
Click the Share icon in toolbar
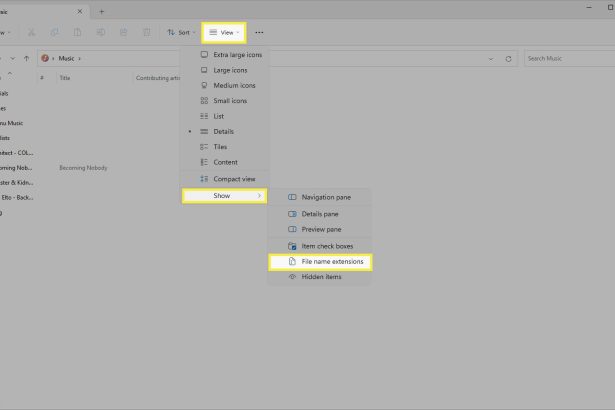click(x=124, y=33)
